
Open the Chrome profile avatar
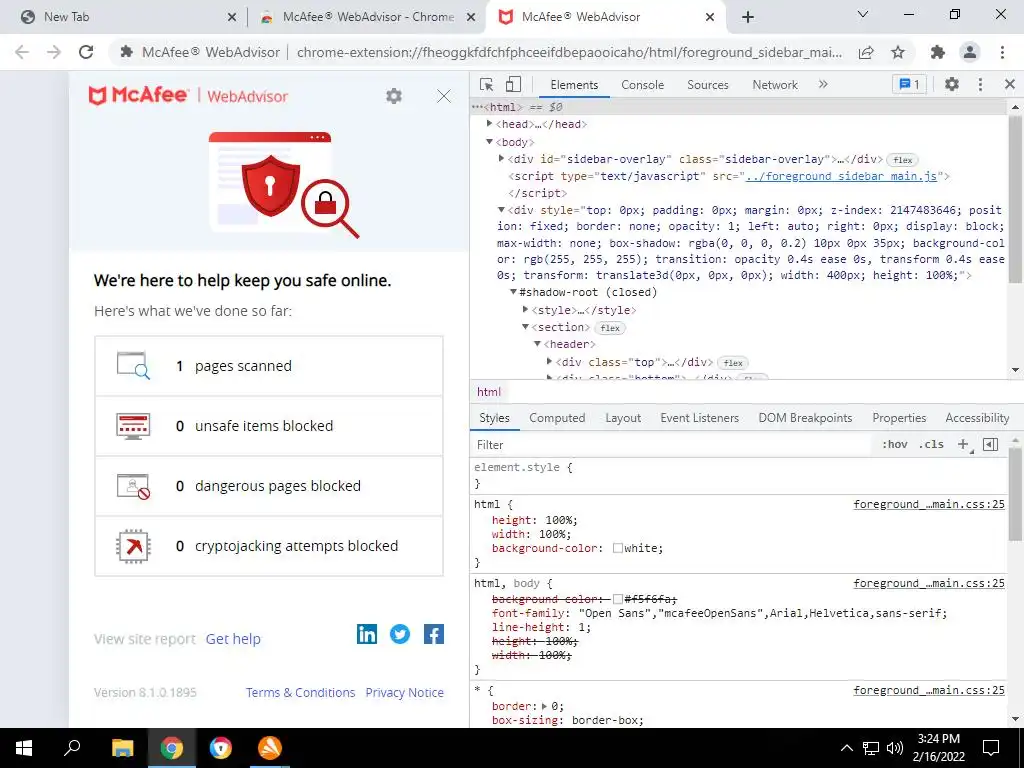[x=970, y=52]
